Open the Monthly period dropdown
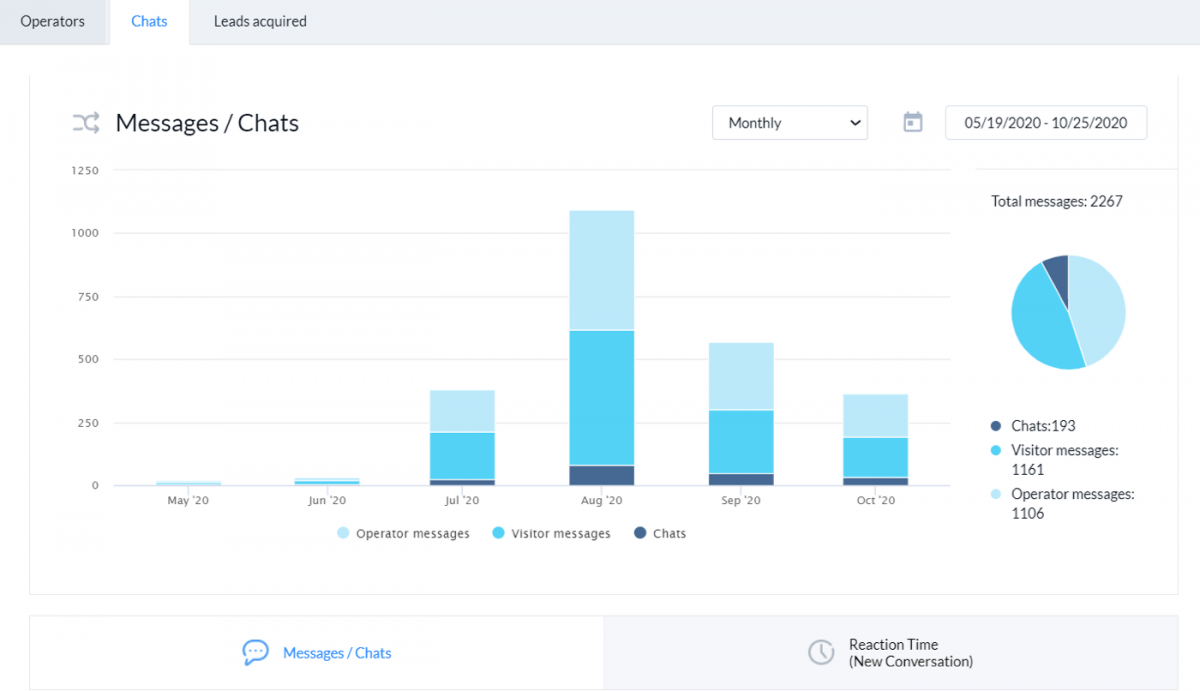Viewport: 1200px width, 691px height. pos(790,123)
